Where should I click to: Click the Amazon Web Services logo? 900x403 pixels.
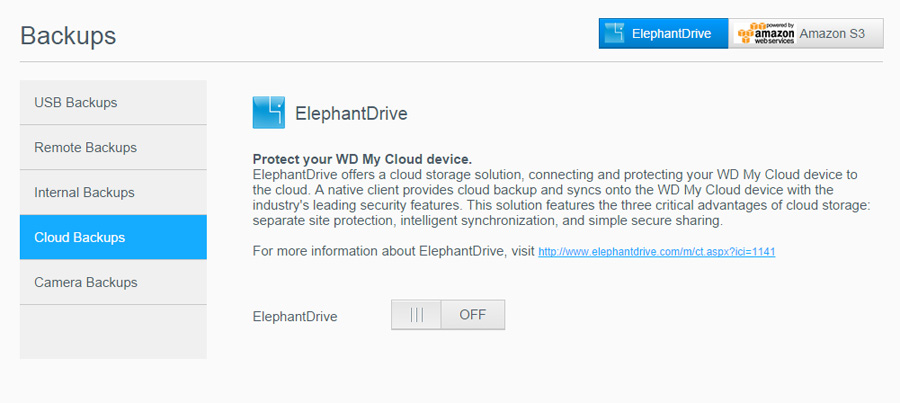766,33
